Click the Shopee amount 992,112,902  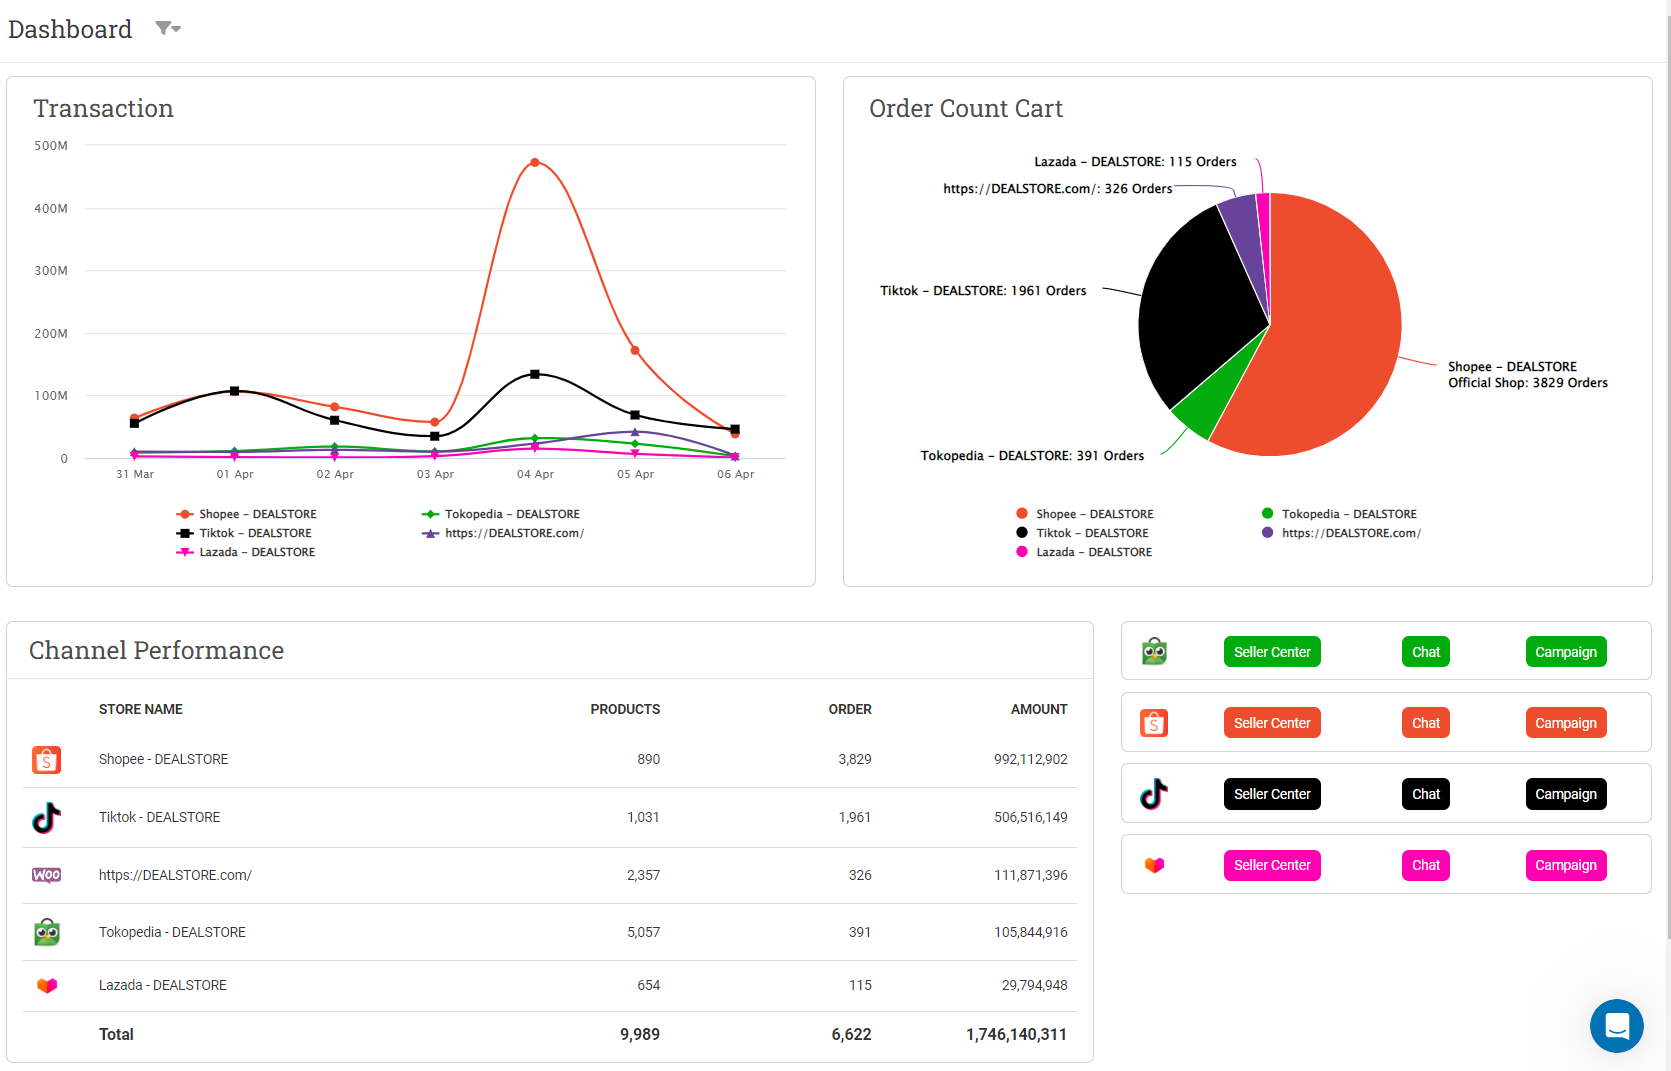coord(1031,759)
